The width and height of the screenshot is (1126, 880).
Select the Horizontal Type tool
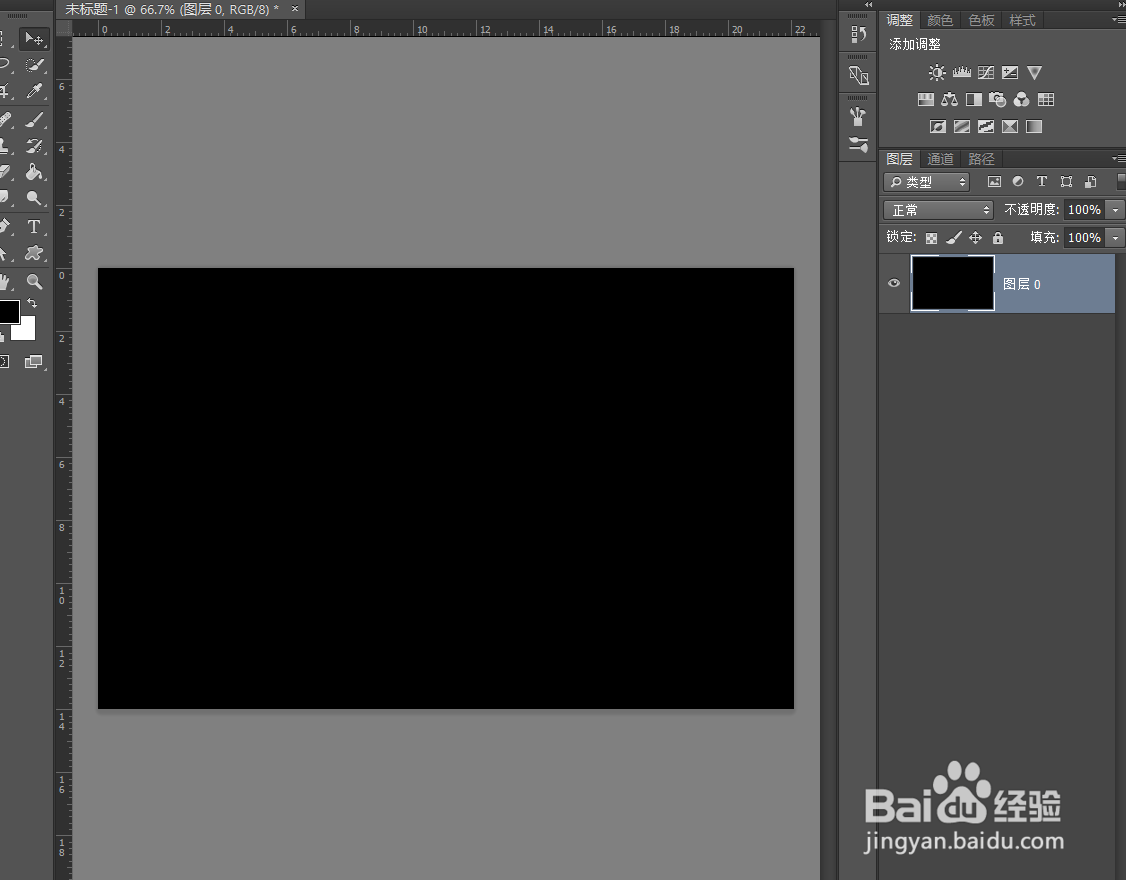point(34,227)
